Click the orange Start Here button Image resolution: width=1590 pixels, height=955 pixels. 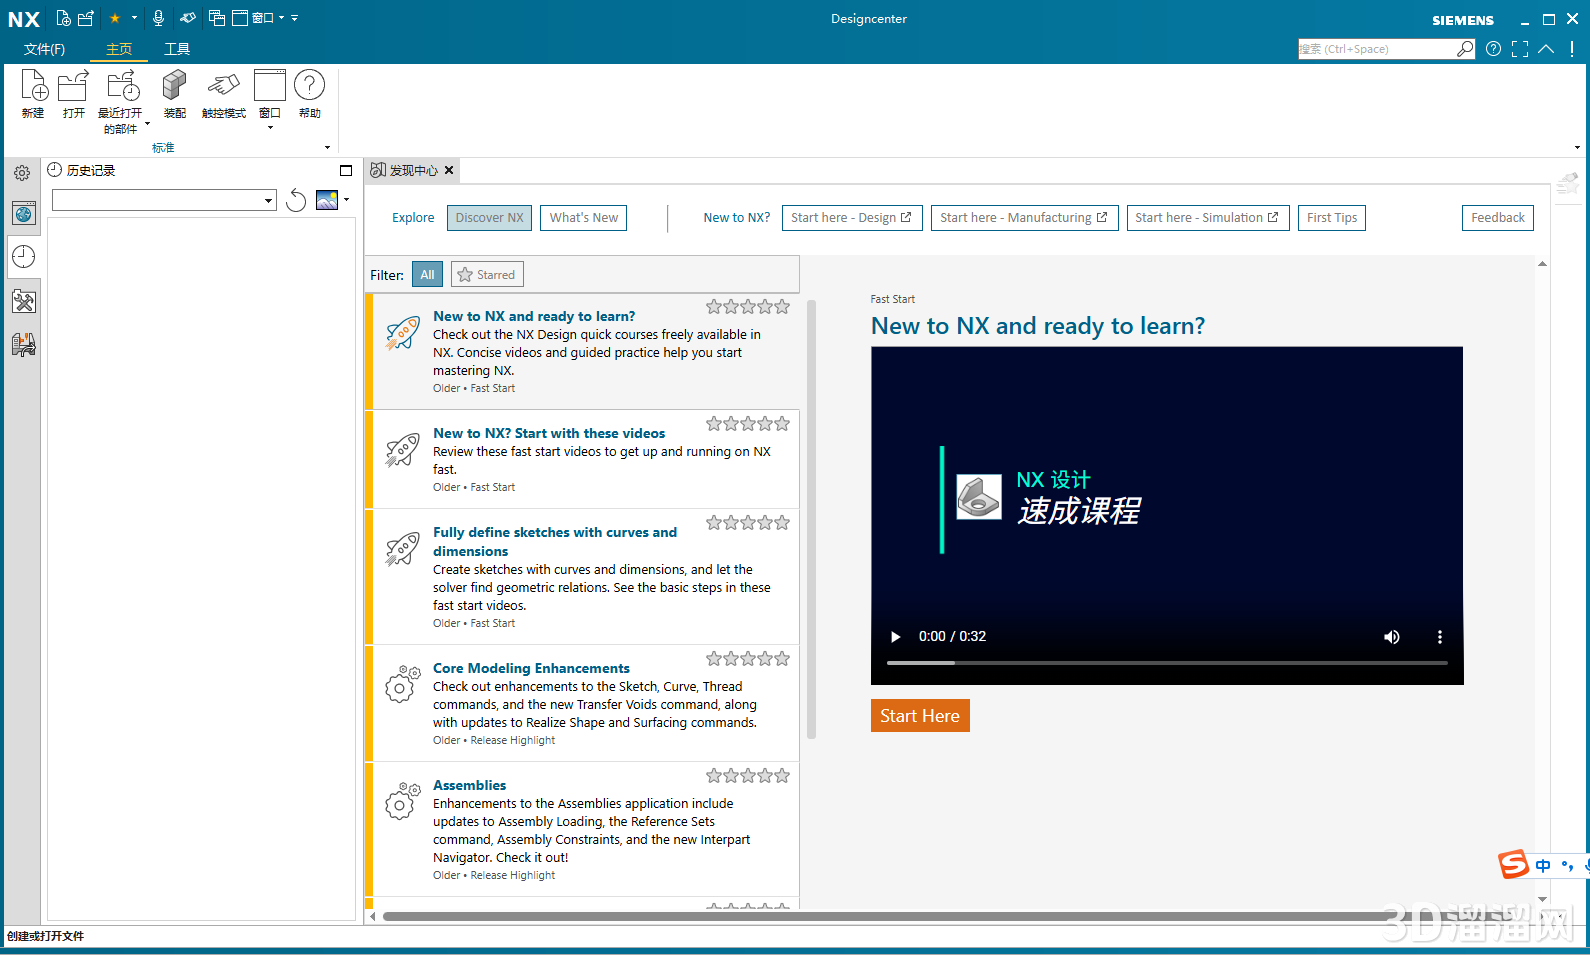point(919,716)
